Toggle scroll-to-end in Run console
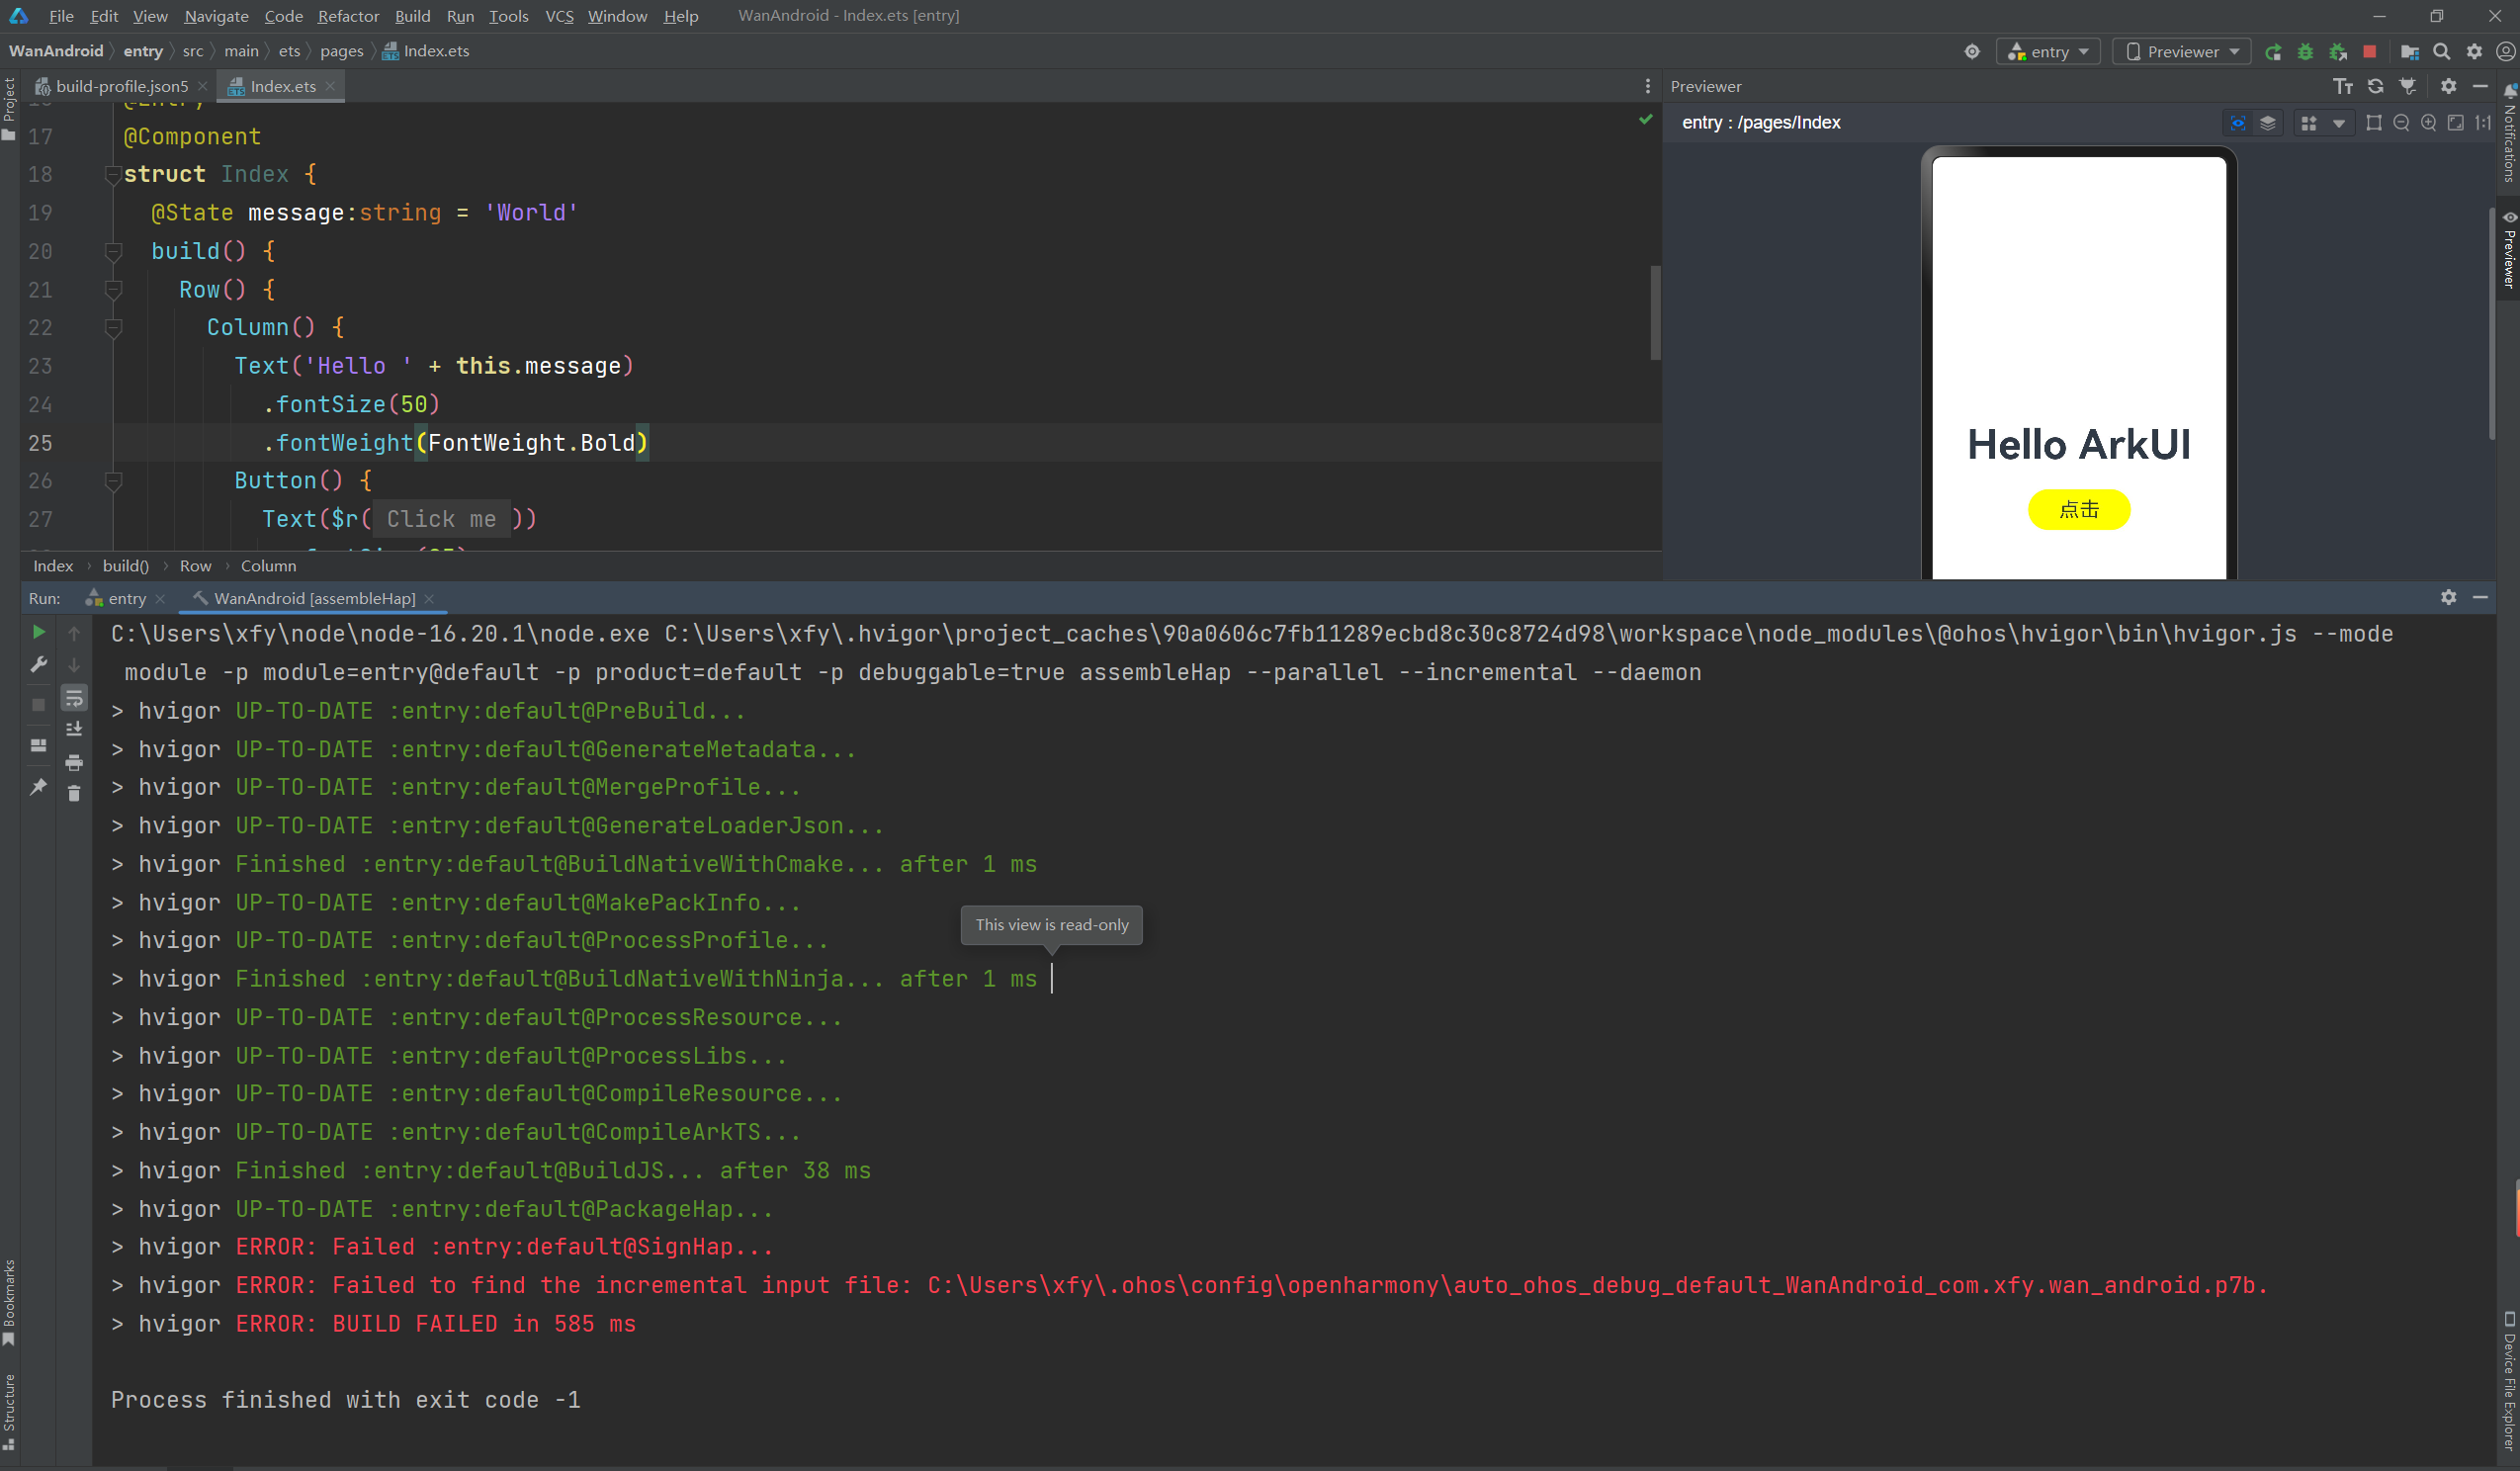The height and width of the screenshot is (1471, 2520). pos(74,729)
